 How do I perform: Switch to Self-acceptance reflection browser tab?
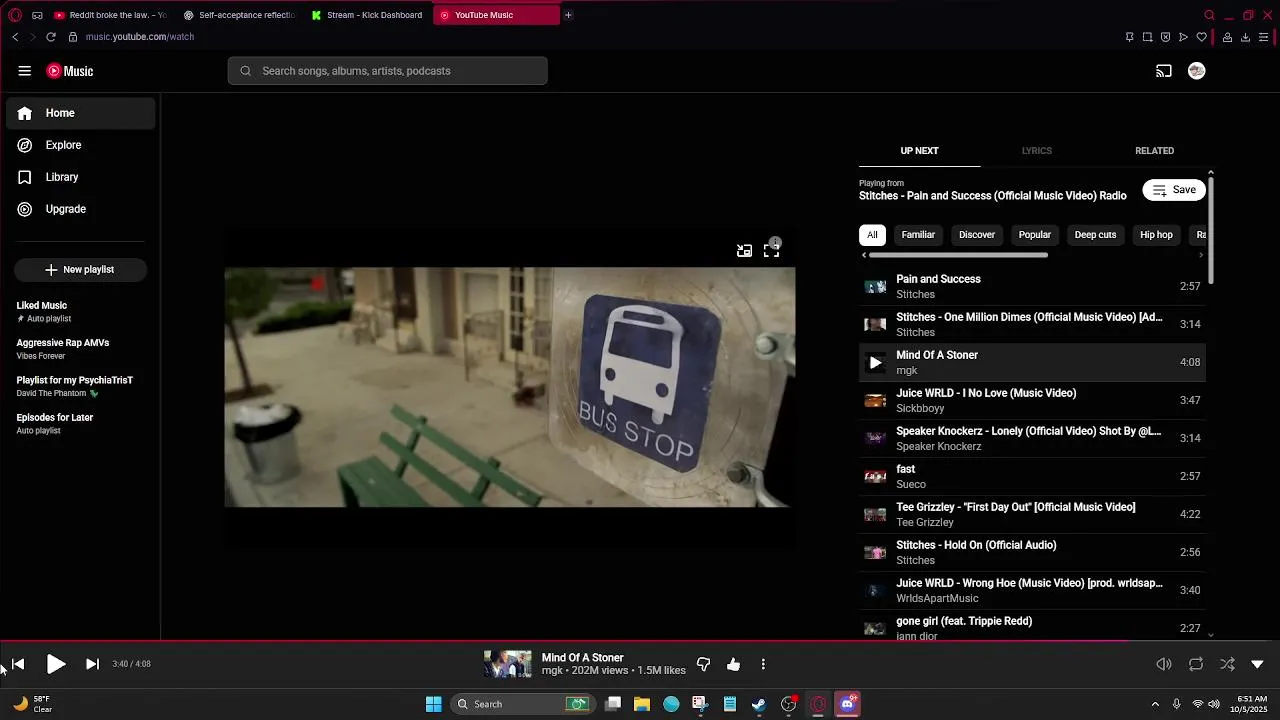coord(240,15)
